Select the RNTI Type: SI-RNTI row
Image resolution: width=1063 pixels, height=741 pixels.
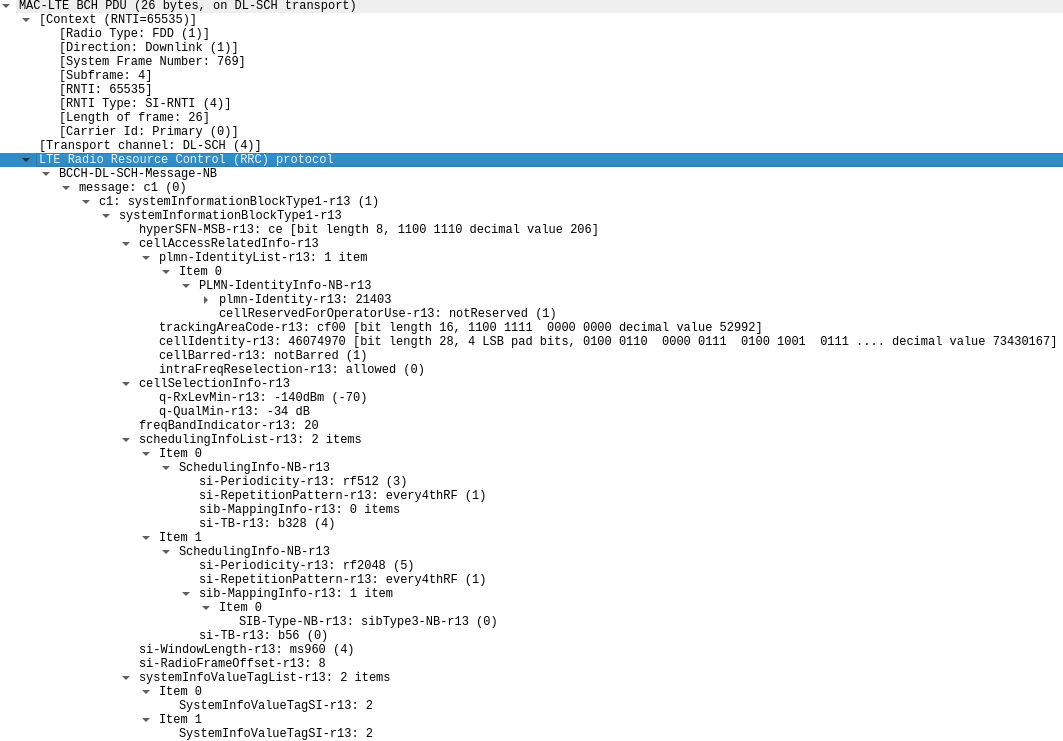145,104
